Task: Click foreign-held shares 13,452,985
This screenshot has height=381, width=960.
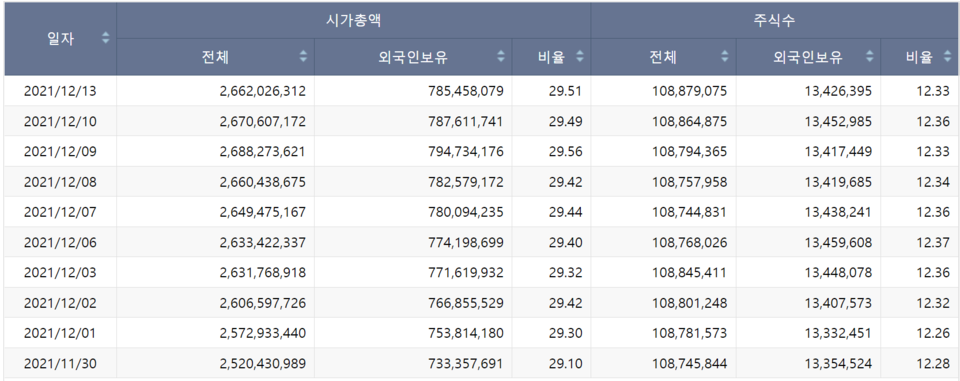Action: pyautogui.click(x=838, y=121)
